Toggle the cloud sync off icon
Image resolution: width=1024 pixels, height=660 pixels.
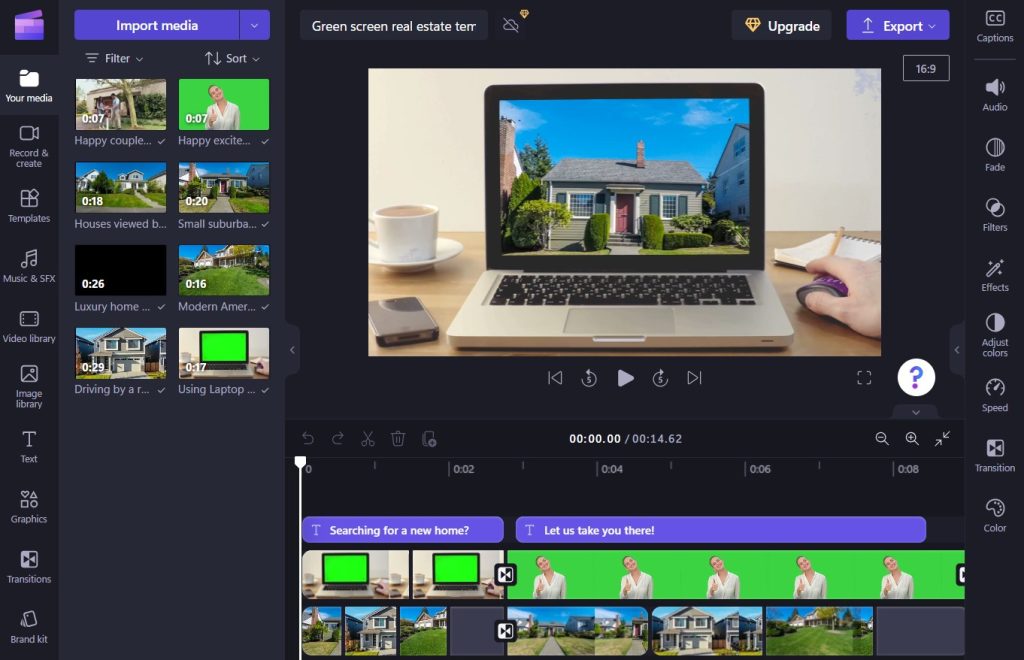[x=511, y=25]
